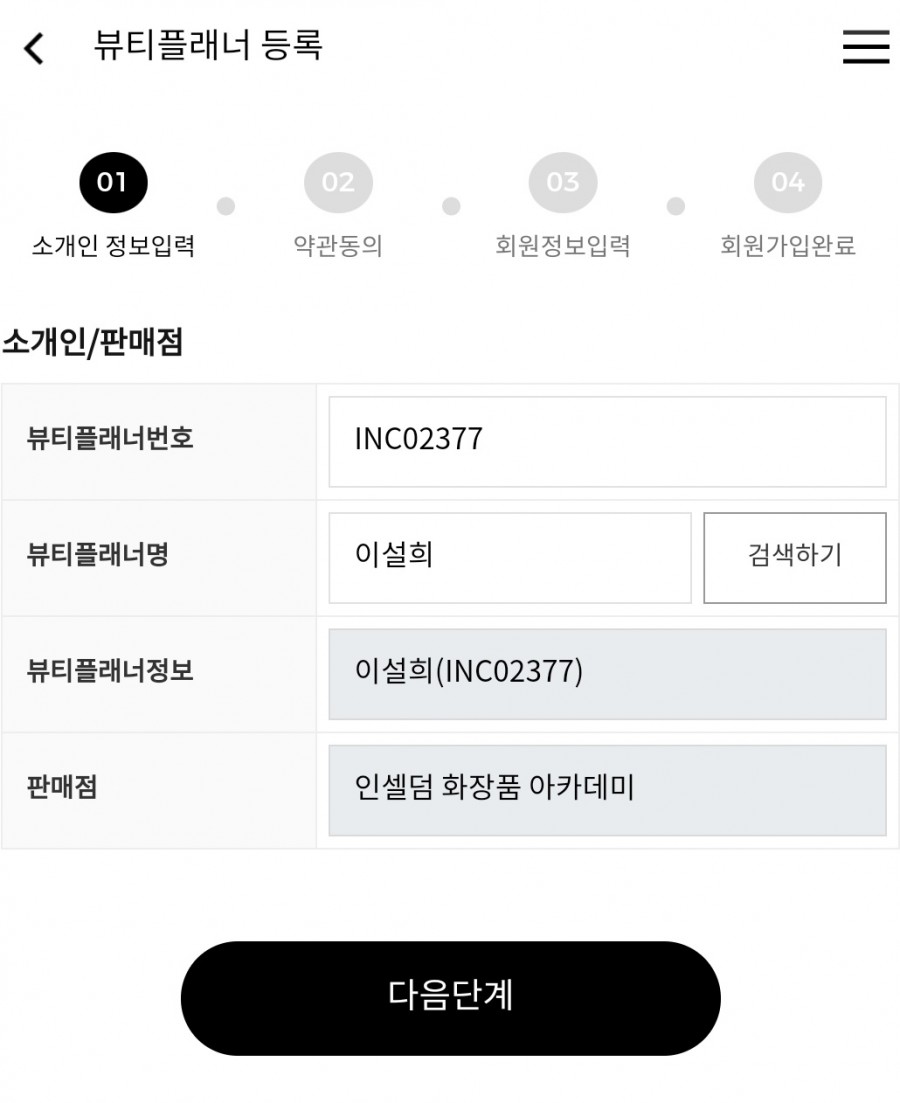Select step 03 circle icon
The width and height of the screenshot is (900, 1103).
tap(563, 182)
